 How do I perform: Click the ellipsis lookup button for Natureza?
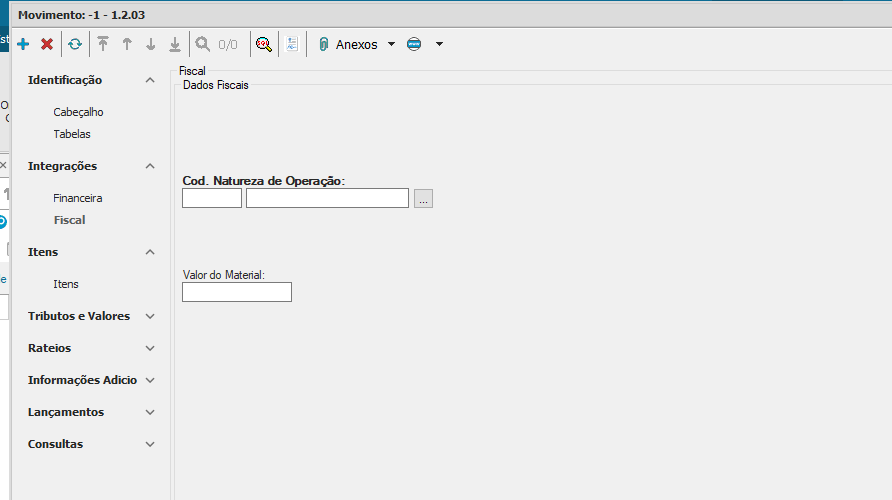point(423,199)
